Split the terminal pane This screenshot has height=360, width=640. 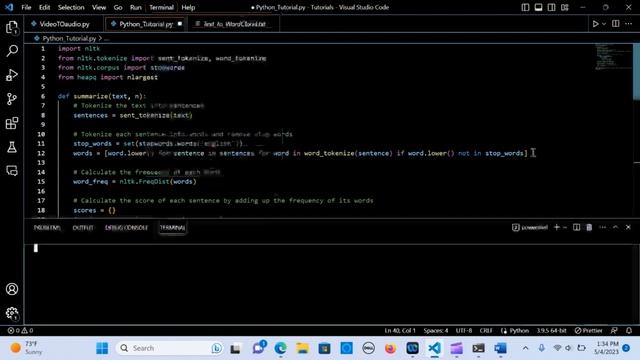(x=576, y=227)
